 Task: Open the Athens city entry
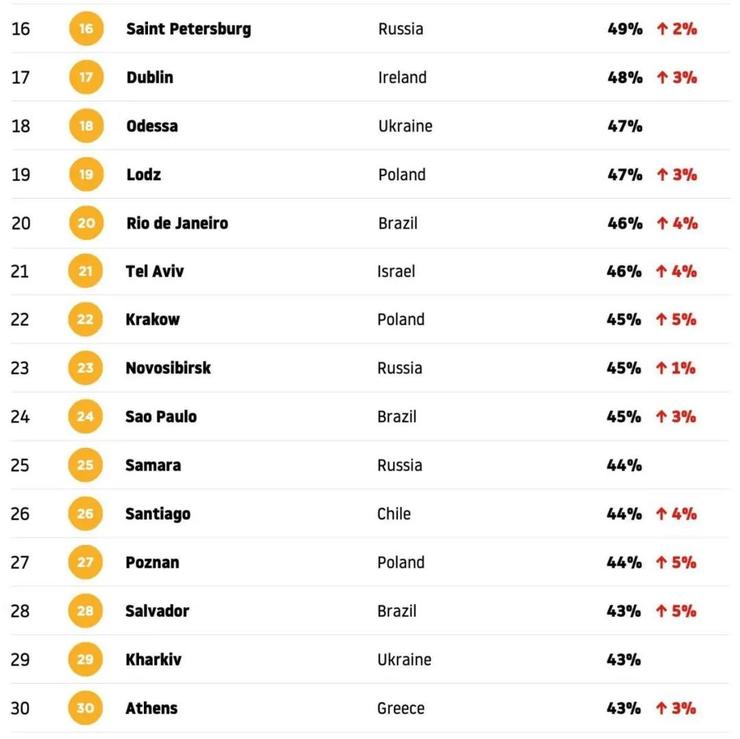151,708
